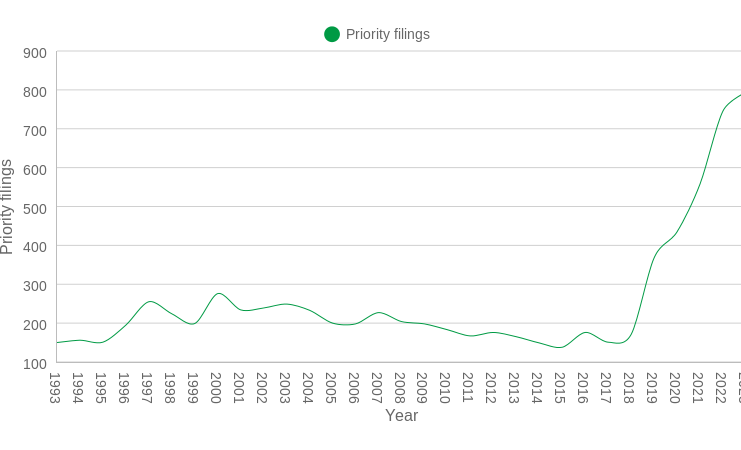Click the rotated Priority filings vertical axis title
The width and height of the screenshot is (741, 450).
tap(8, 207)
